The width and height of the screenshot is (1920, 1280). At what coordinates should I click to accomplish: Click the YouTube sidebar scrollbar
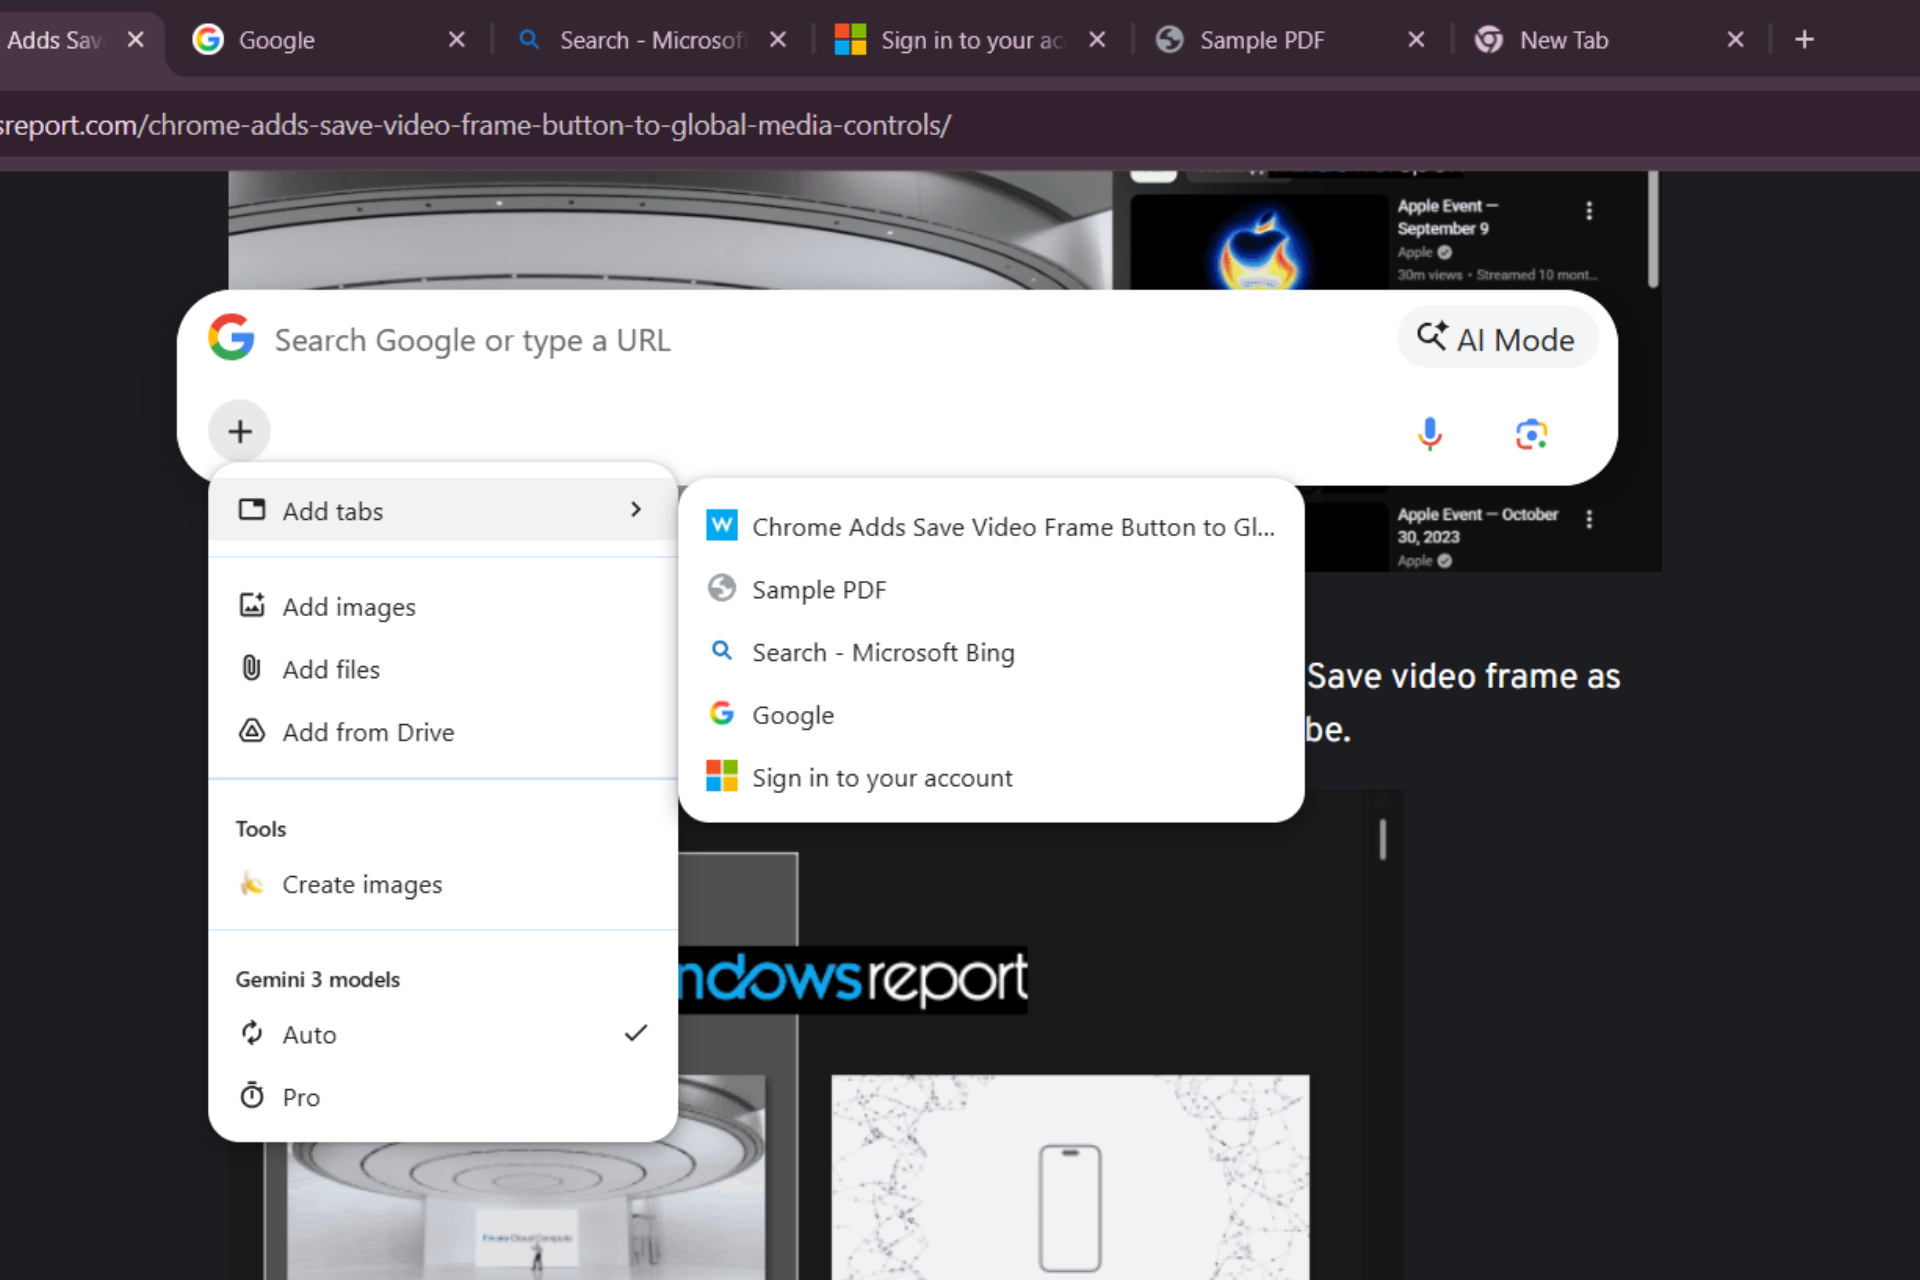click(x=1652, y=230)
